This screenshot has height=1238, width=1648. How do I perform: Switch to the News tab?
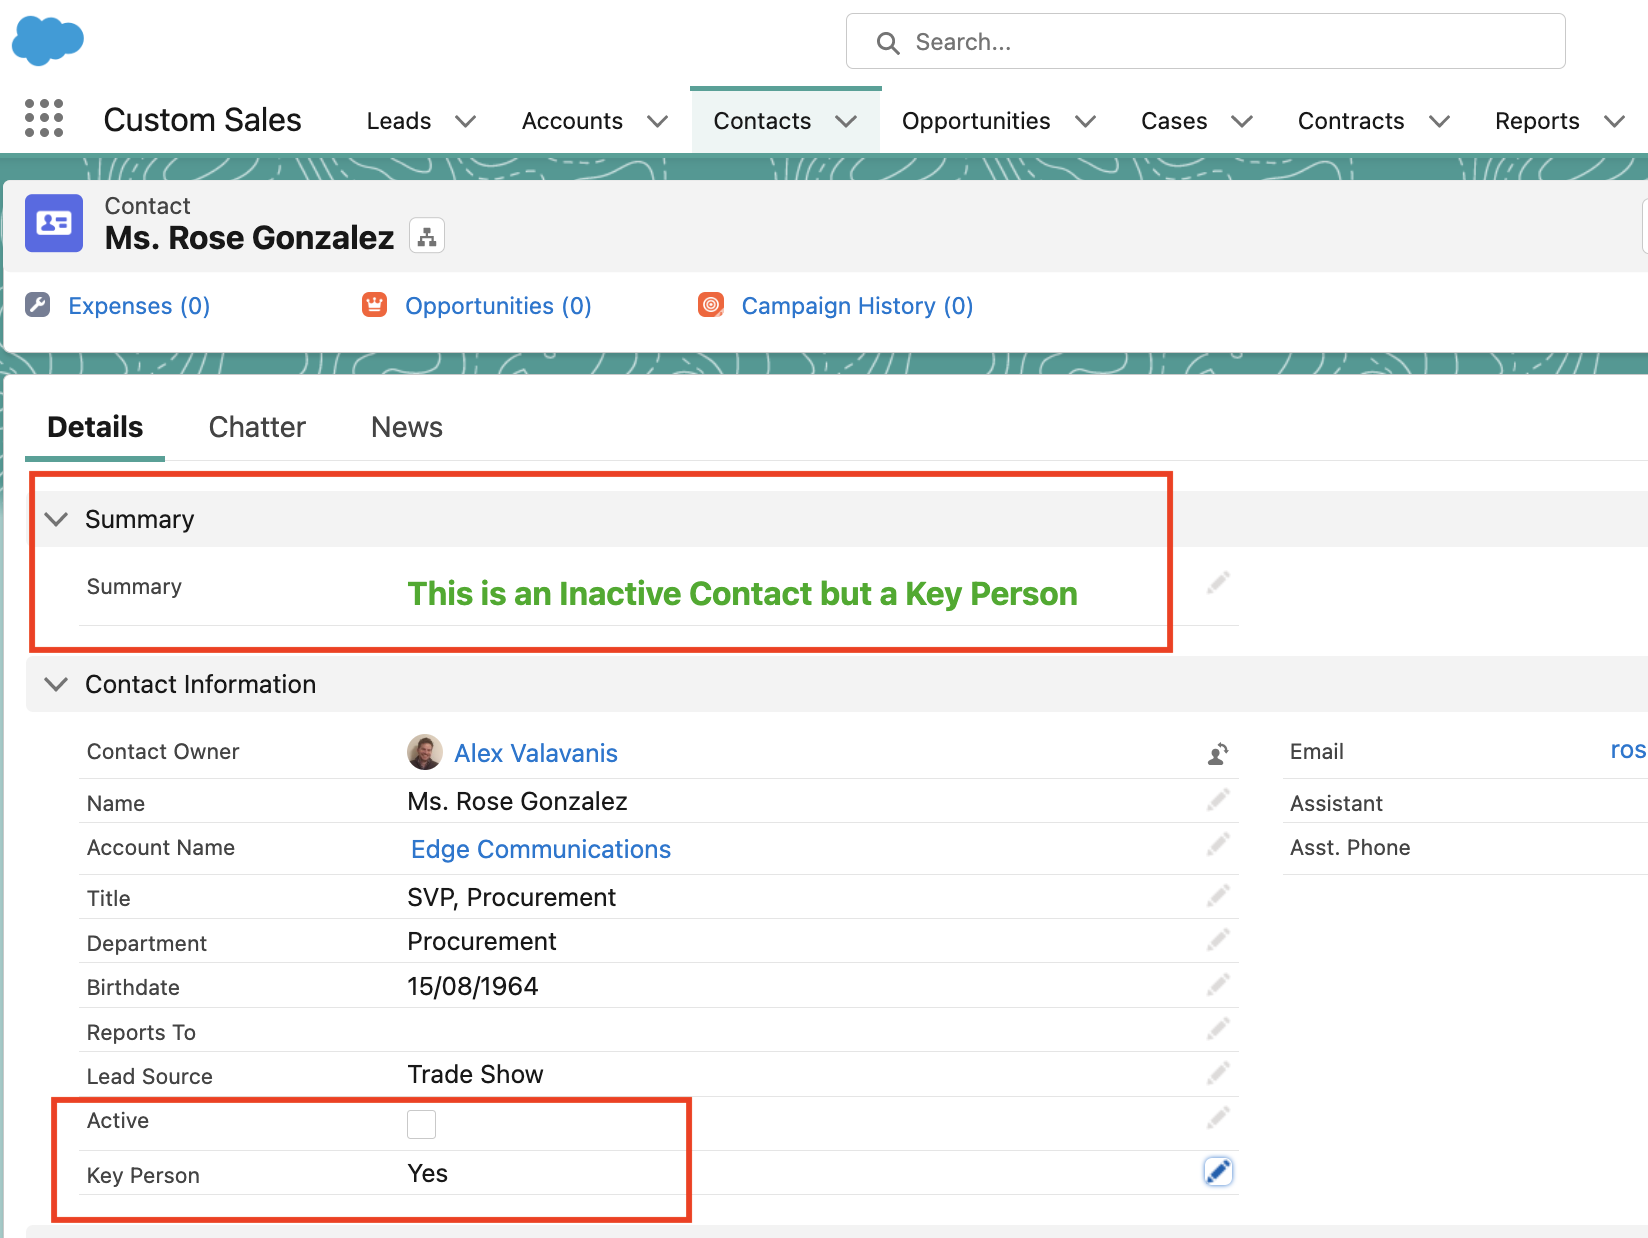406,427
